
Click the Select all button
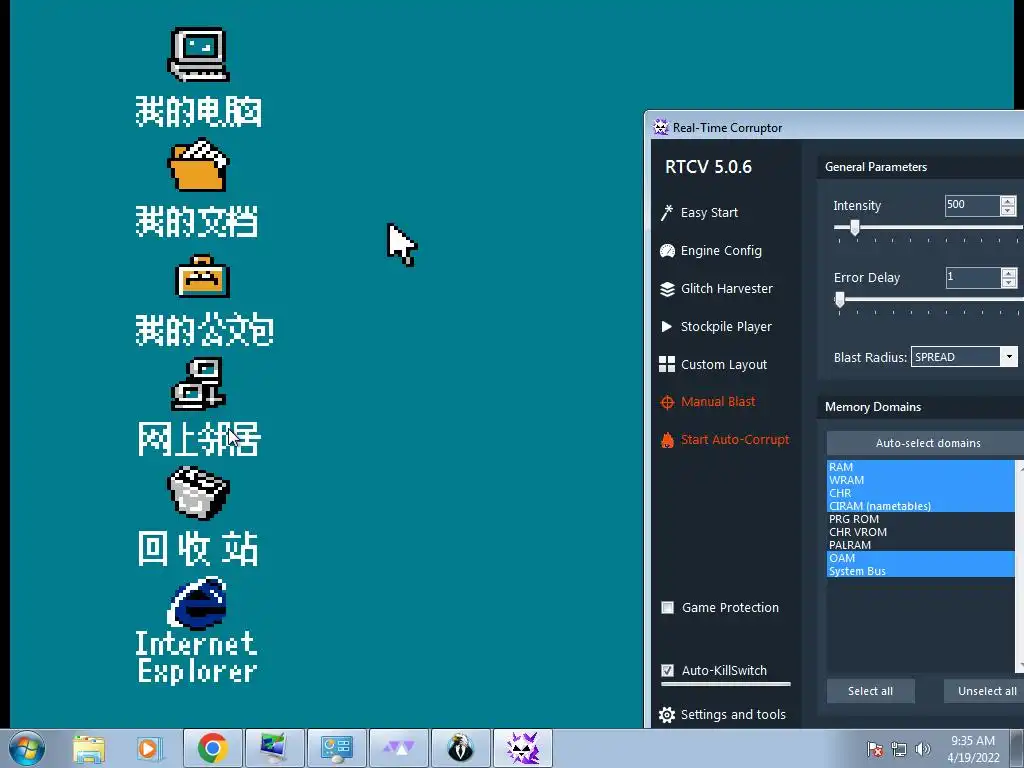pyautogui.click(x=870, y=691)
